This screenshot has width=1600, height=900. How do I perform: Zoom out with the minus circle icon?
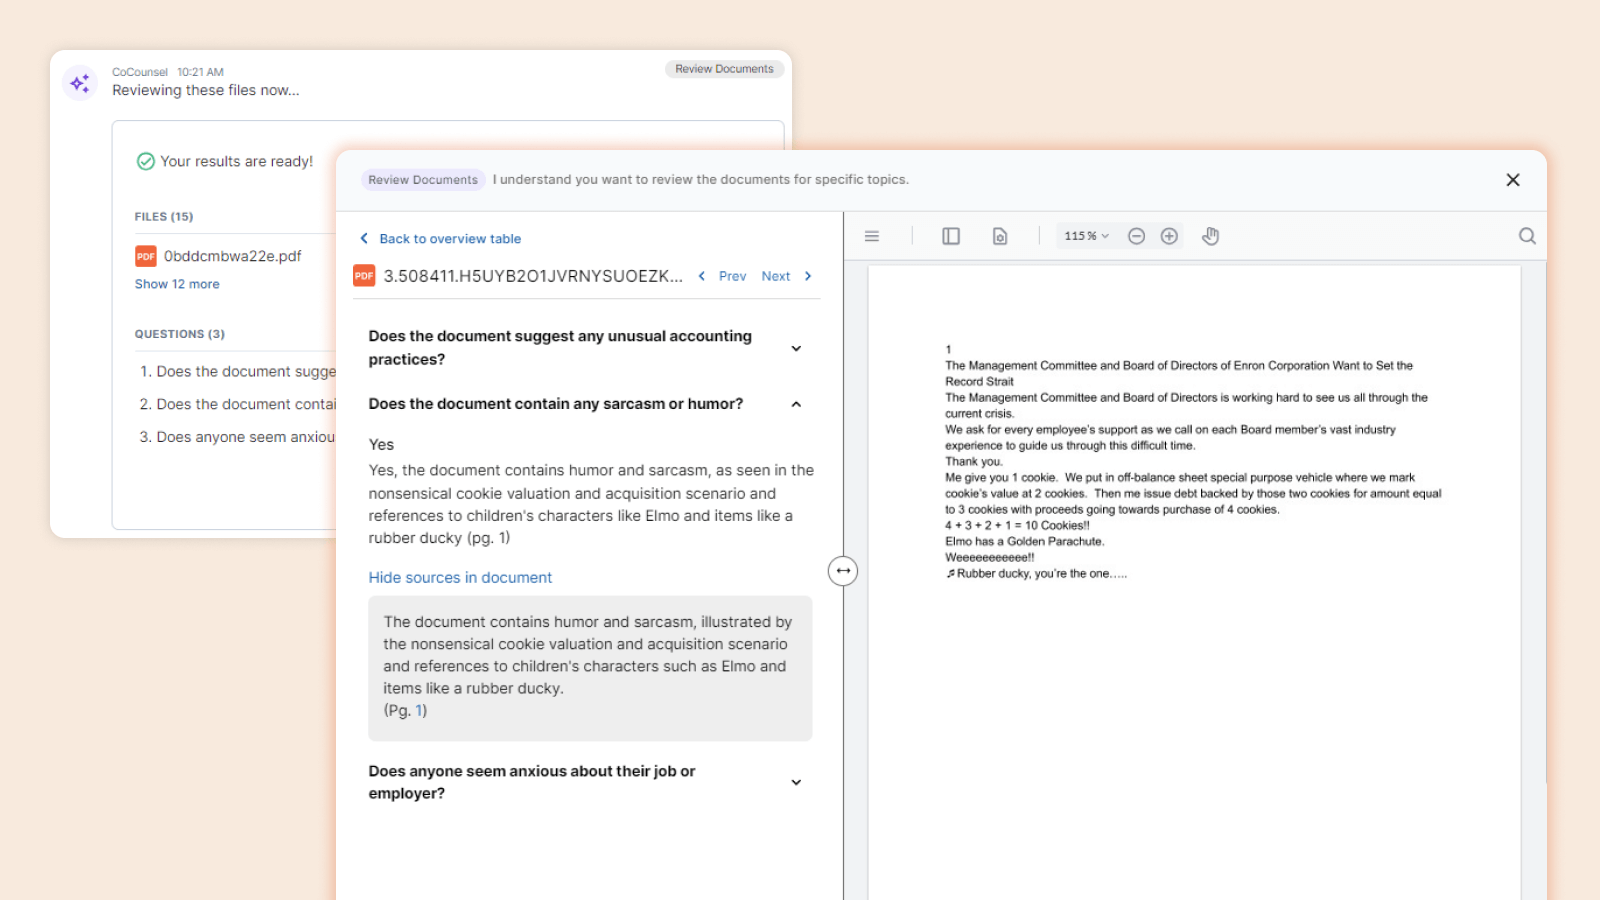tap(1136, 236)
